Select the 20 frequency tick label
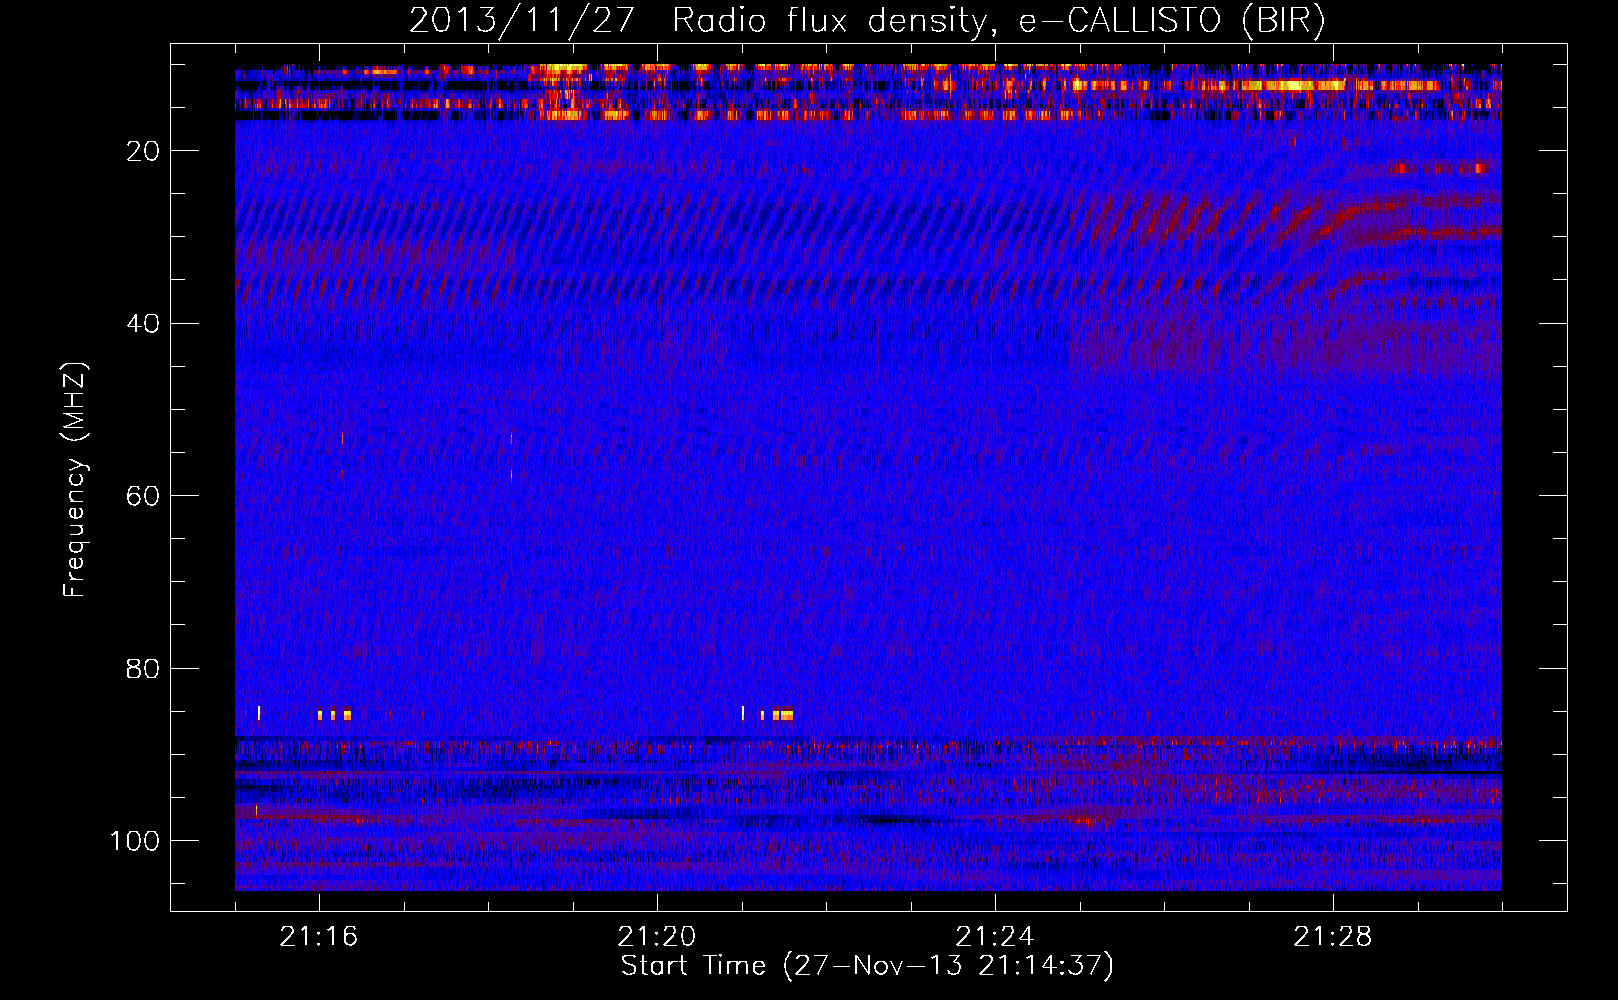The width and height of the screenshot is (1618, 1000). tap(141, 151)
